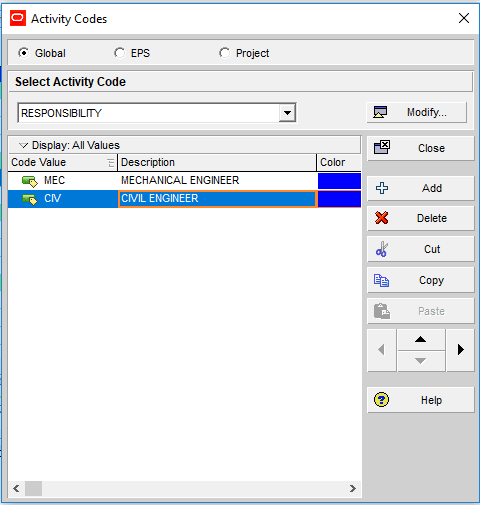Open blue color swatch for CIV row
480x505 pixels.
tap(339, 199)
